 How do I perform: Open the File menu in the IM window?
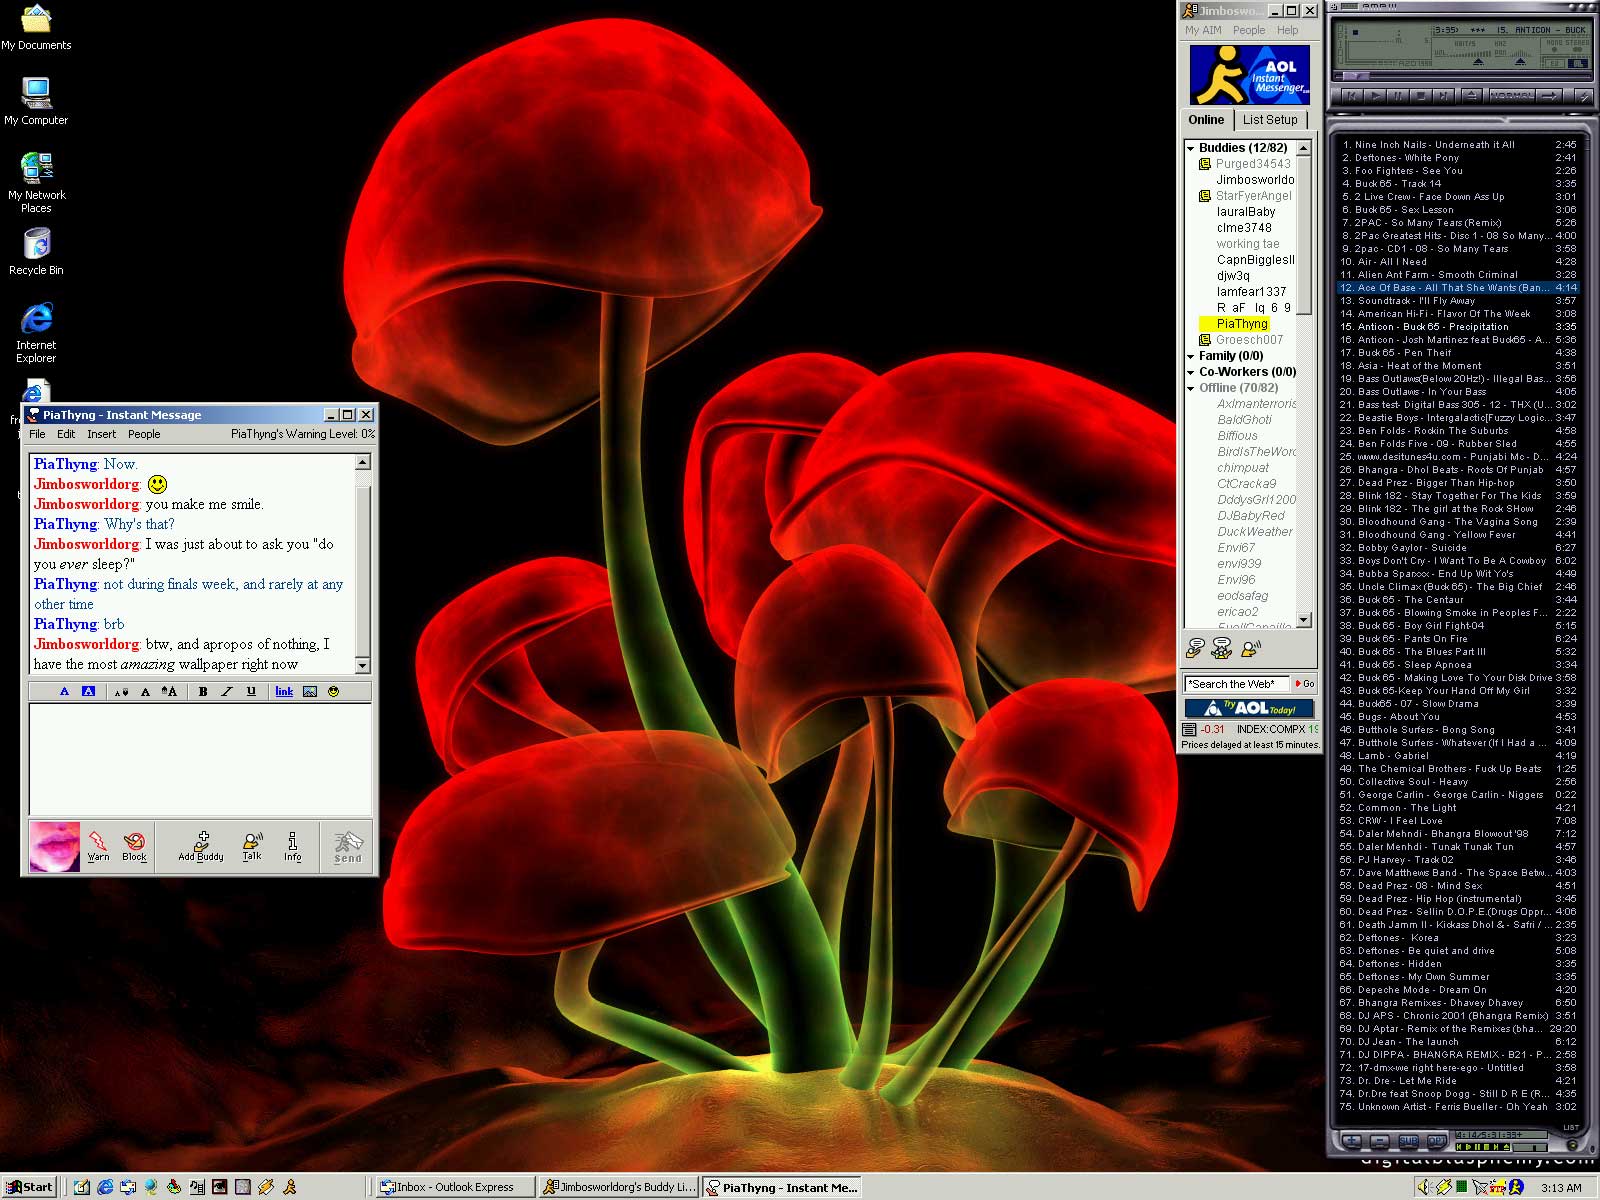pos(37,434)
